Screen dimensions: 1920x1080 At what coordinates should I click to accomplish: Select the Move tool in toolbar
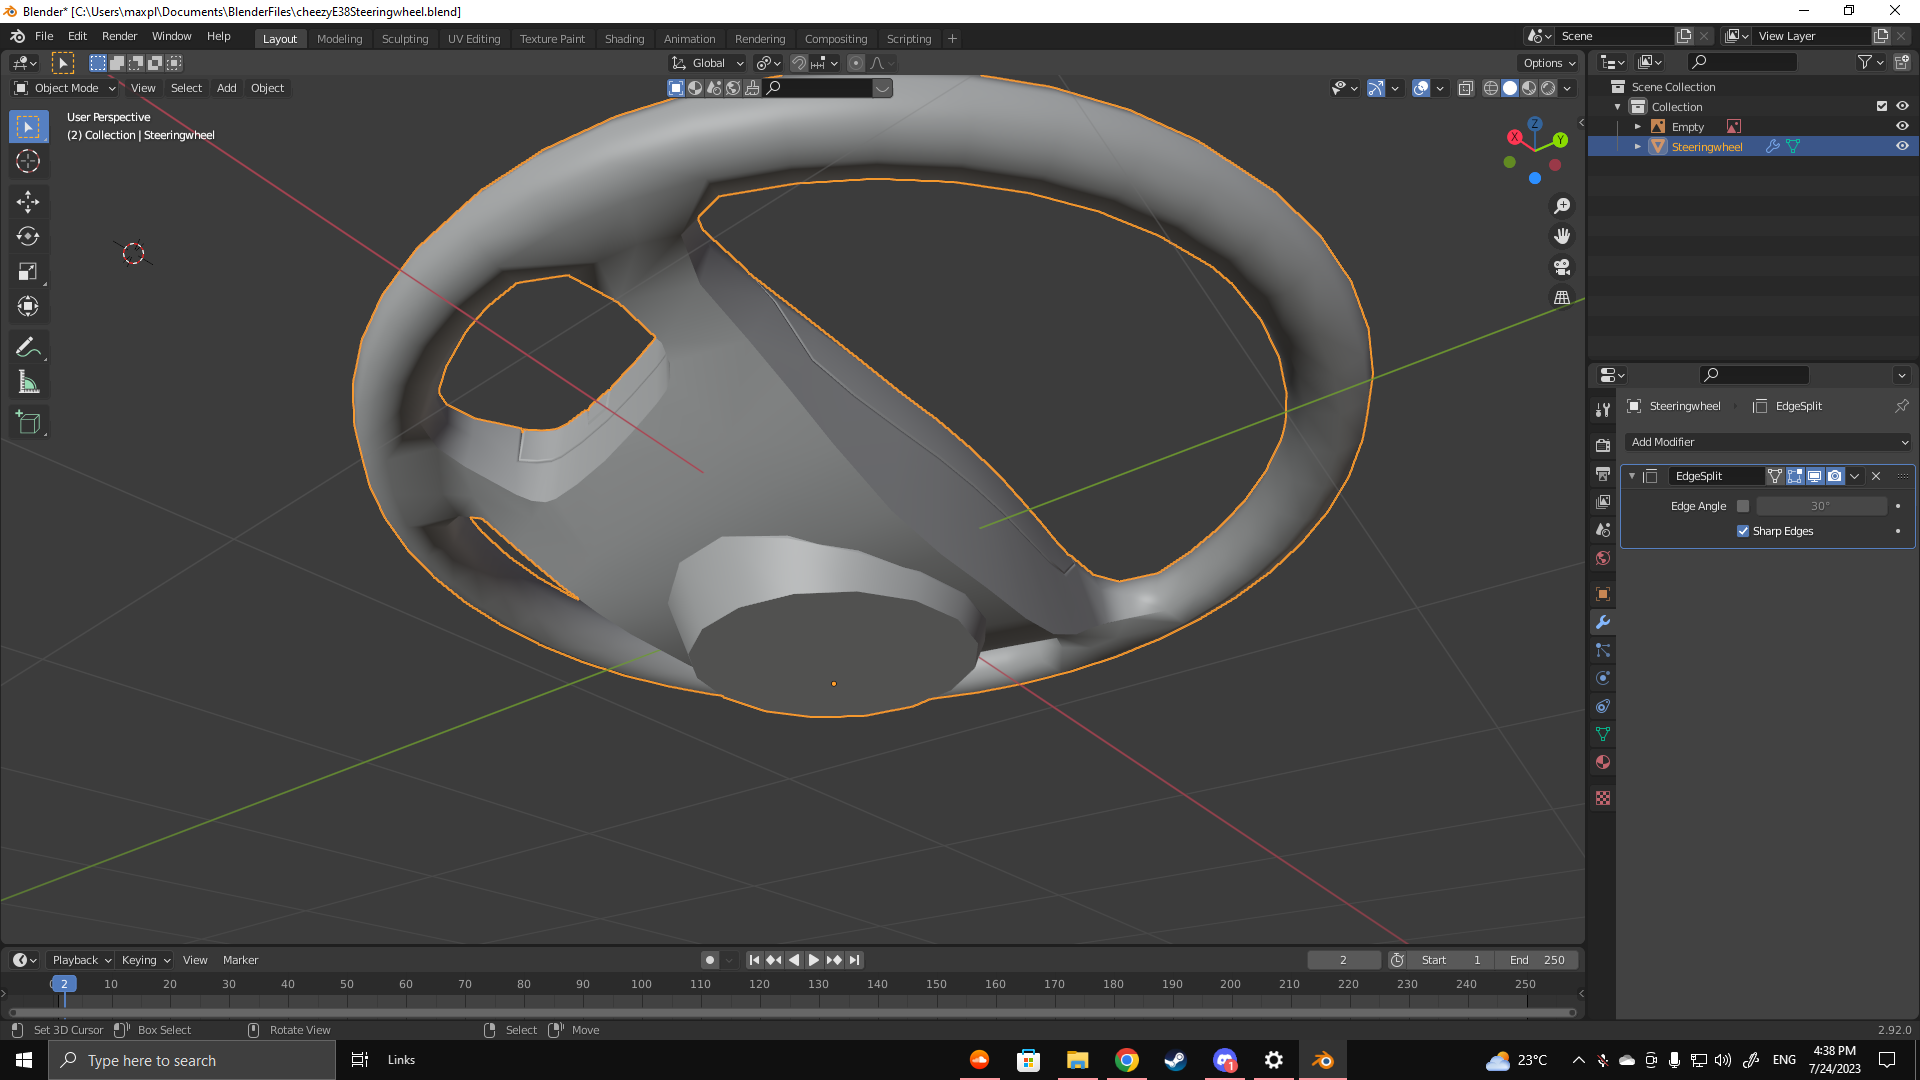[28, 202]
